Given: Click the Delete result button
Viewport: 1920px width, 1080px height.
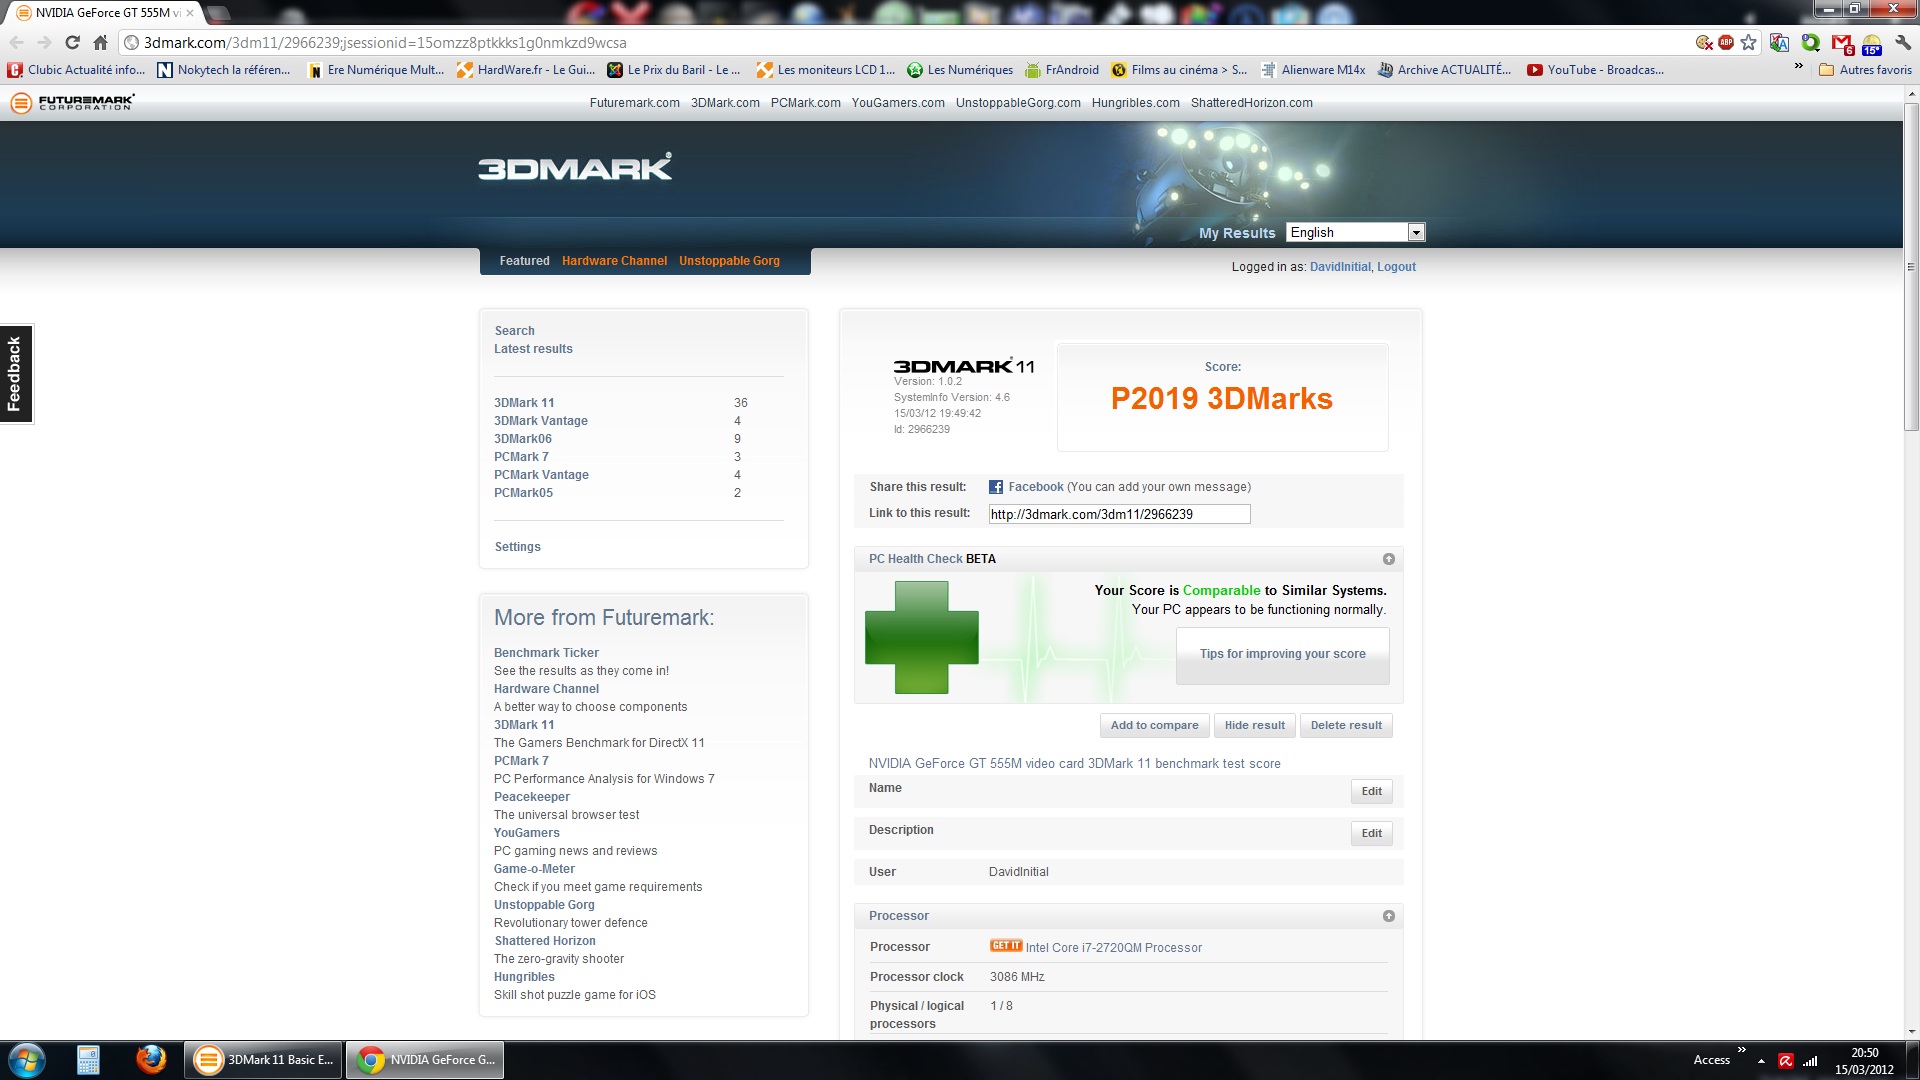Looking at the screenshot, I should [1346, 726].
